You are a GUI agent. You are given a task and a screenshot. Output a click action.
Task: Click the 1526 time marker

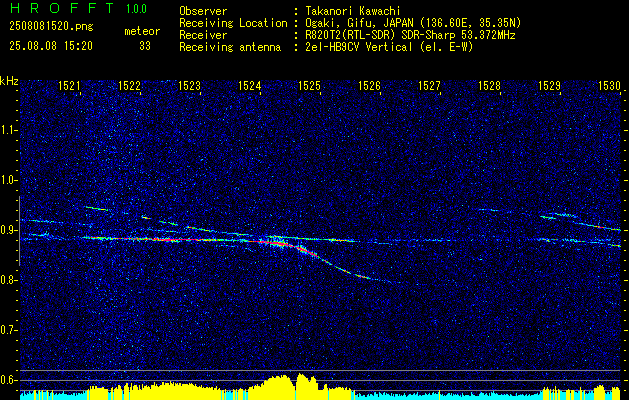pos(369,85)
